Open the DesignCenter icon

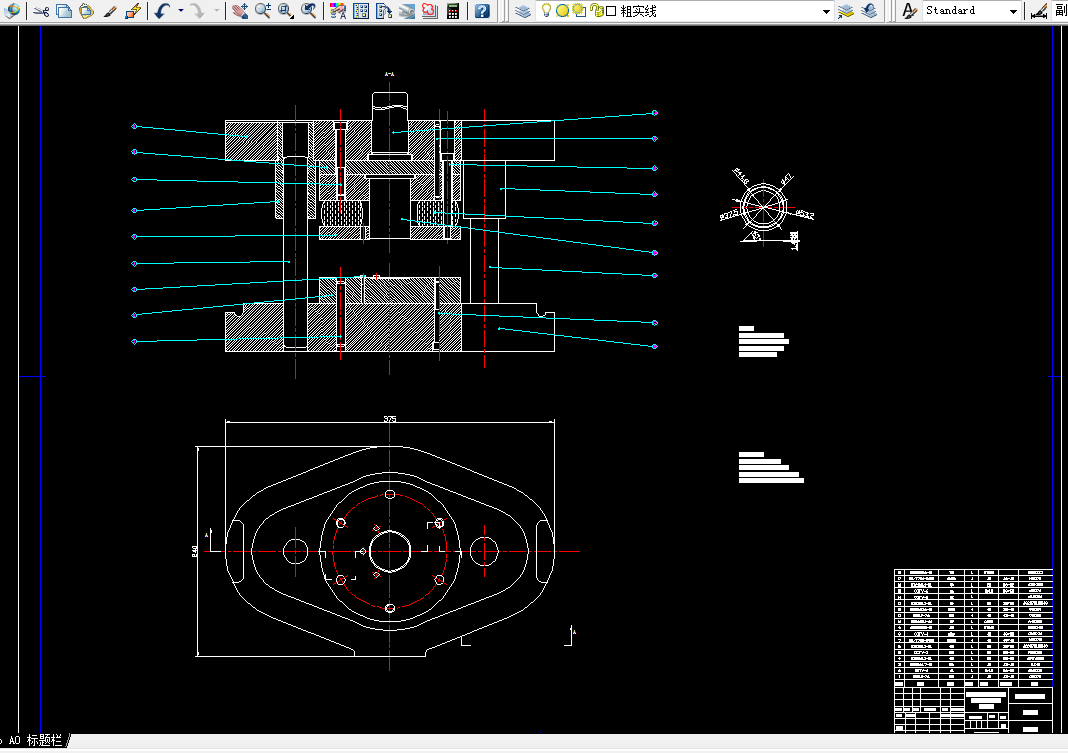click(361, 11)
